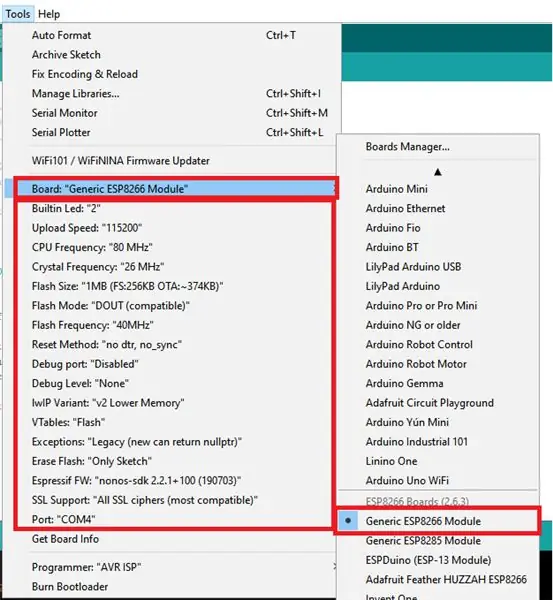Viewport: 553px width, 600px height.
Task: Select ESPDuino (ESP-13 Module) board
Action: 438,560
